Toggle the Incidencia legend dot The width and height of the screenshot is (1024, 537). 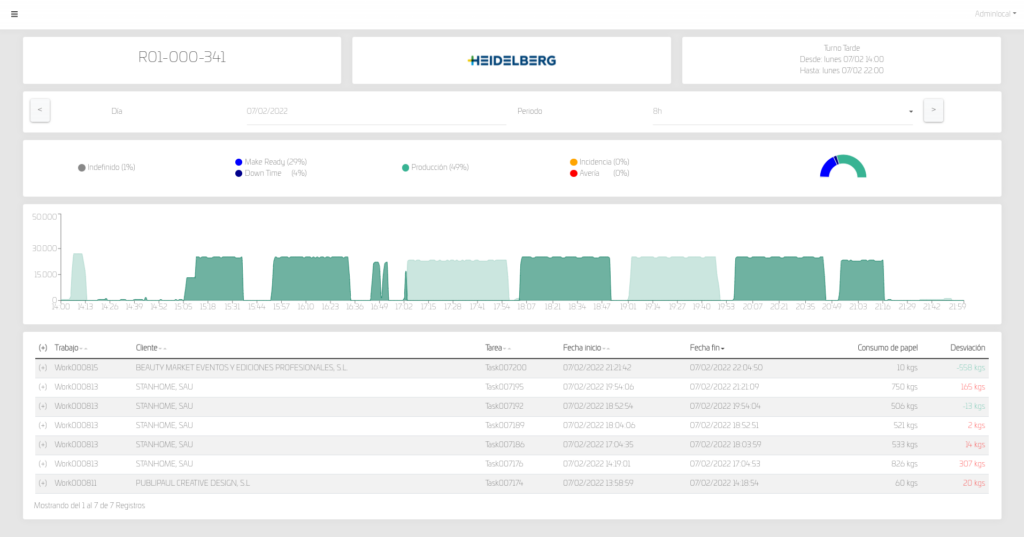(x=573, y=162)
